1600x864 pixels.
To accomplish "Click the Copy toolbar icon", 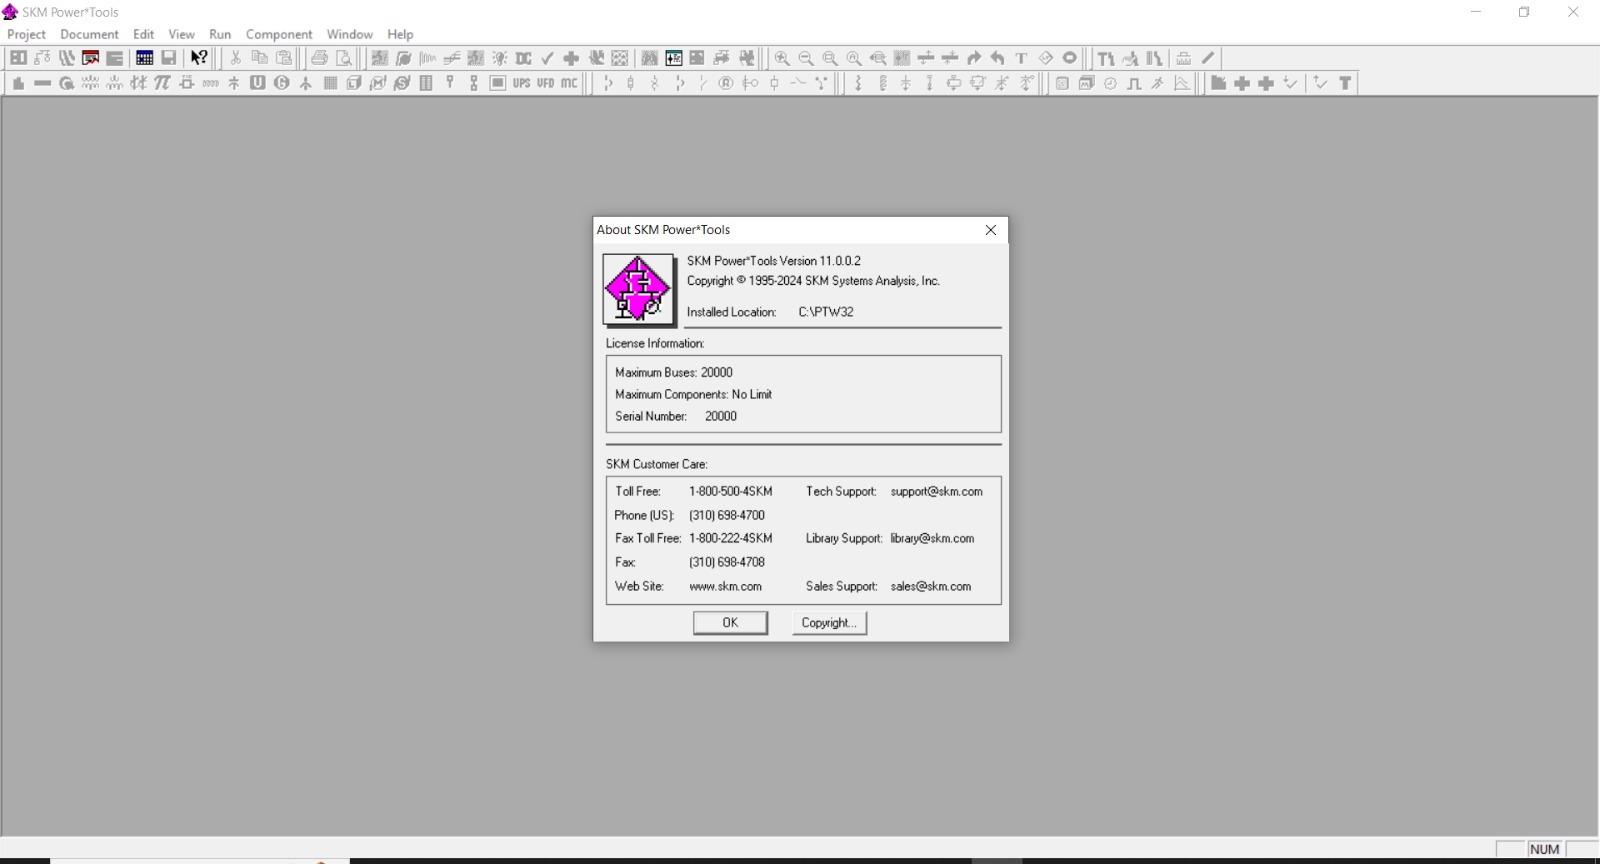I will tap(260, 58).
